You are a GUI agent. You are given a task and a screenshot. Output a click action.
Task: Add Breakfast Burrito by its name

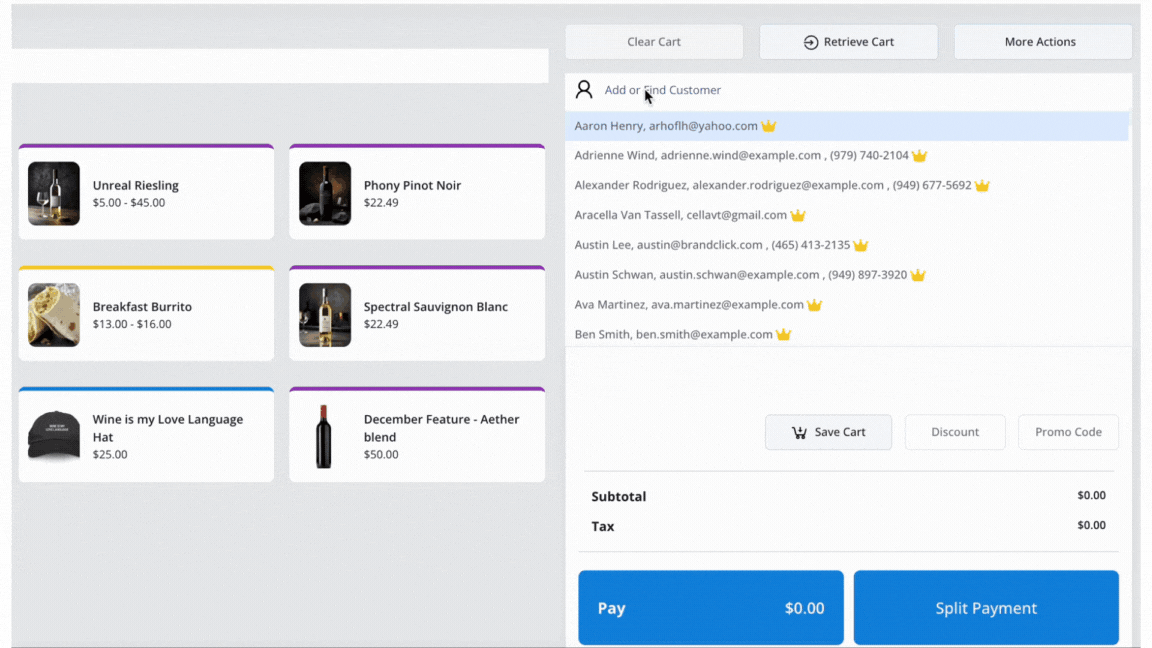click(x=142, y=306)
